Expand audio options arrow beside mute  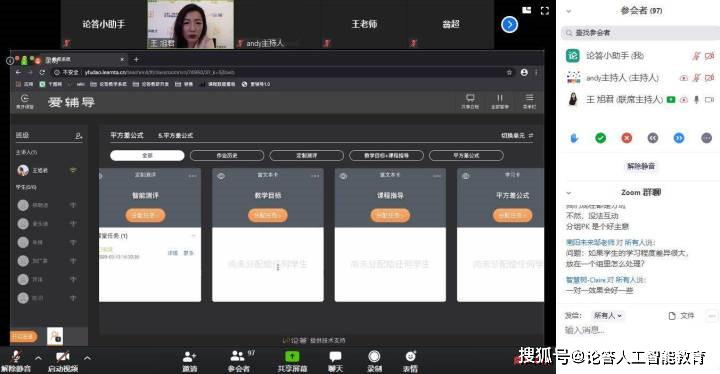coord(38,358)
